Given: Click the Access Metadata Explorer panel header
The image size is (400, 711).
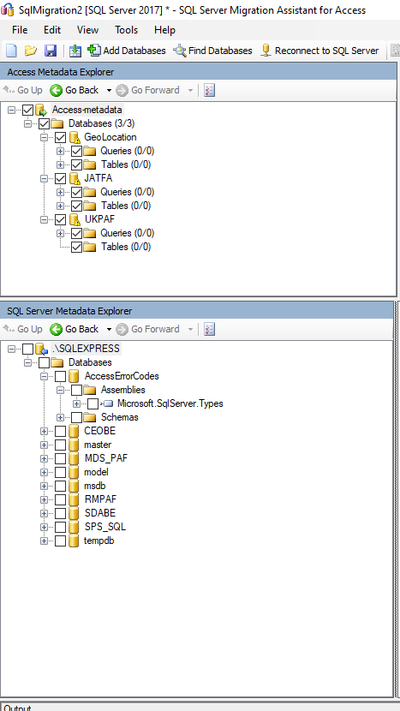Looking at the screenshot, I should coord(199,72).
